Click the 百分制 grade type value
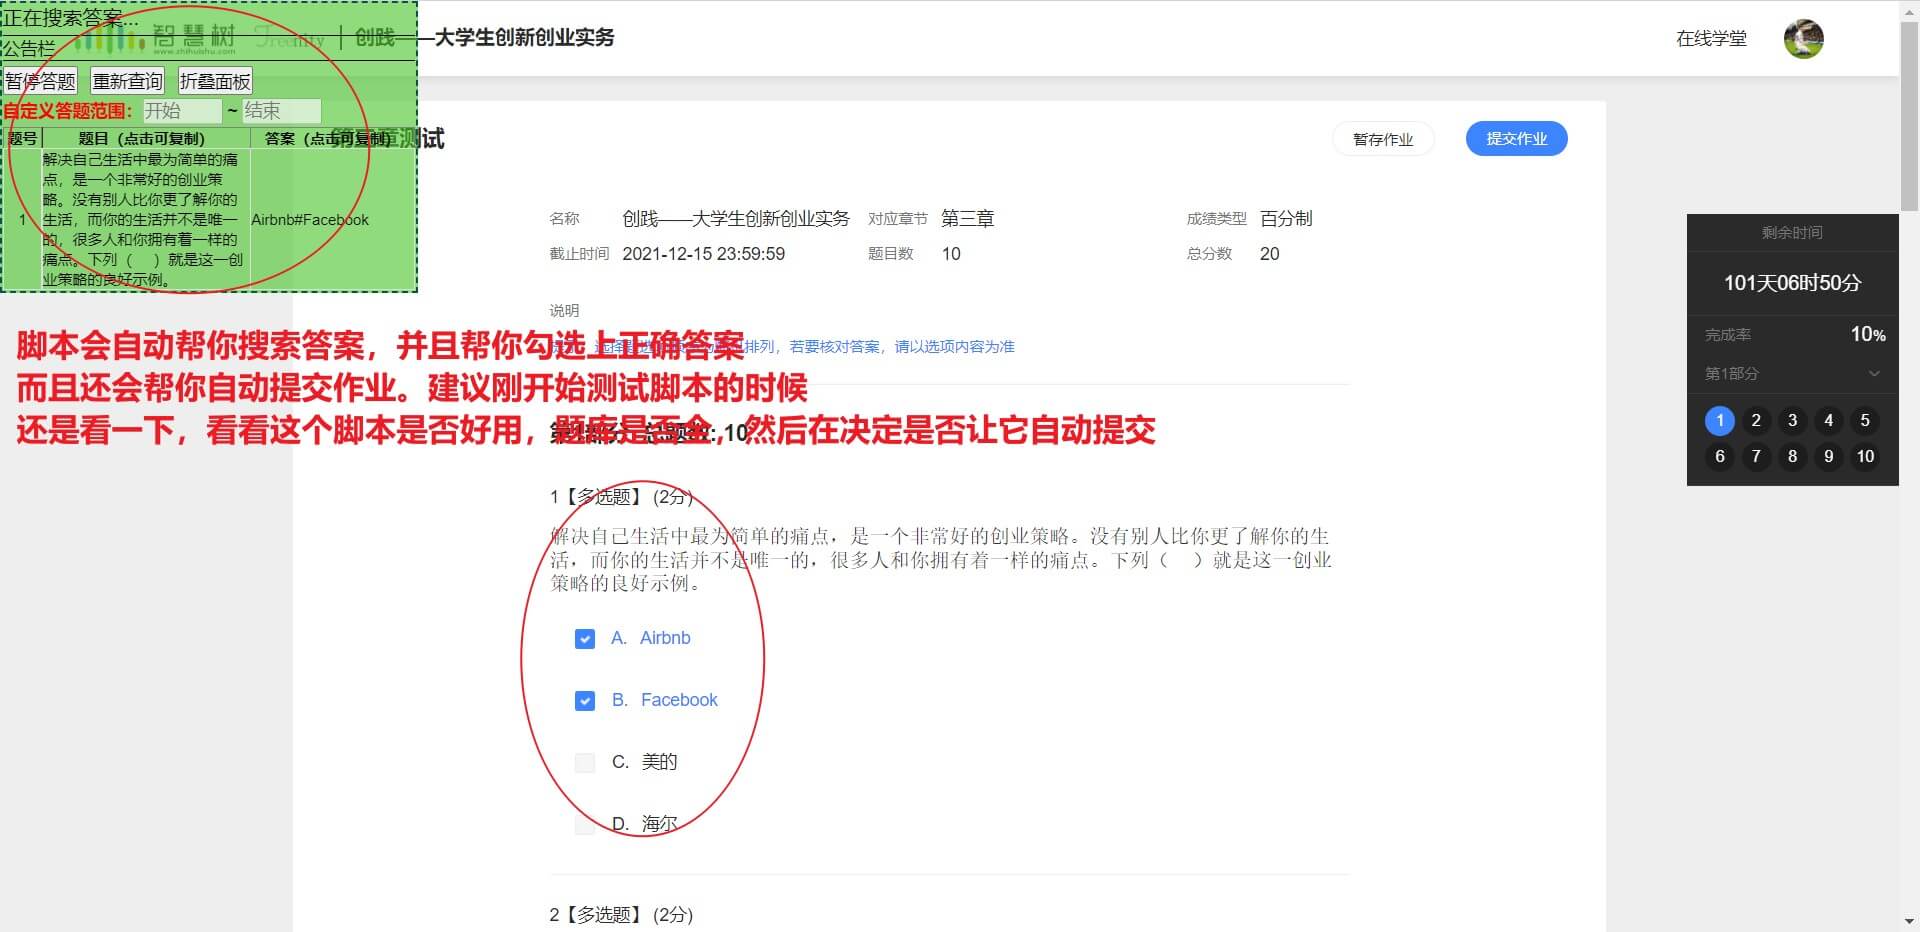 tap(1286, 219)
